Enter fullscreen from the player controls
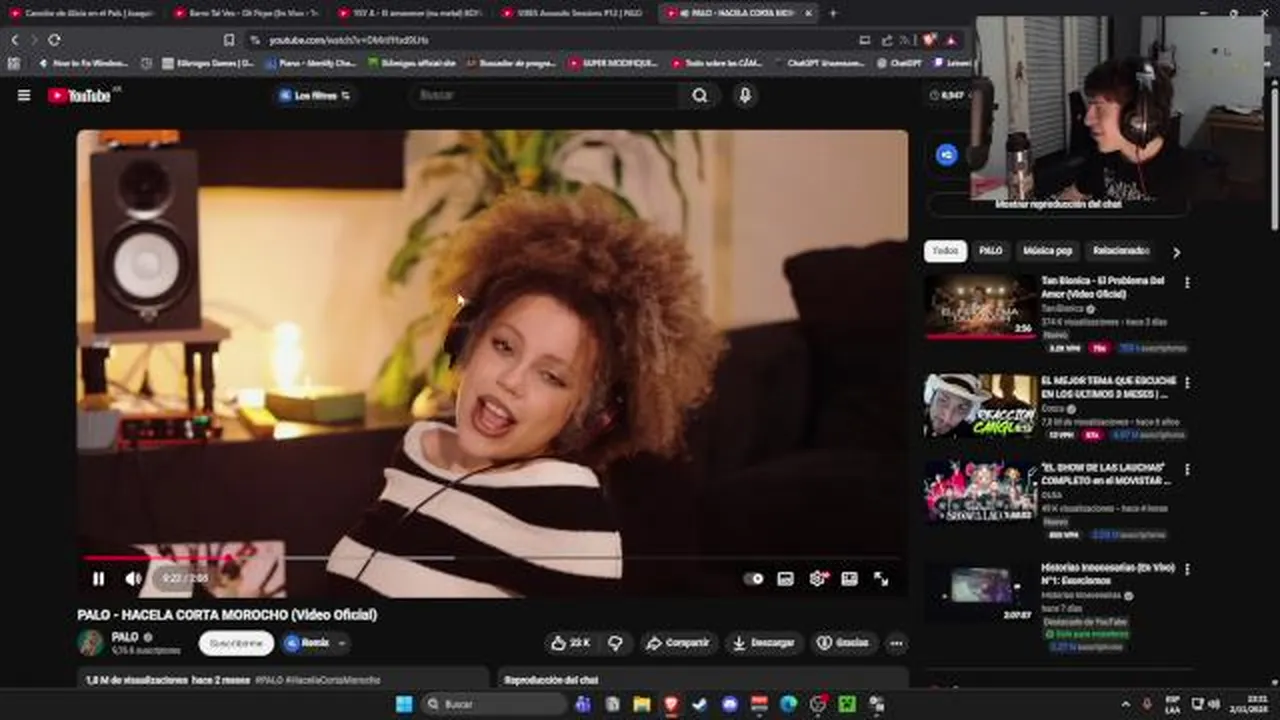 tap(881, 578)
